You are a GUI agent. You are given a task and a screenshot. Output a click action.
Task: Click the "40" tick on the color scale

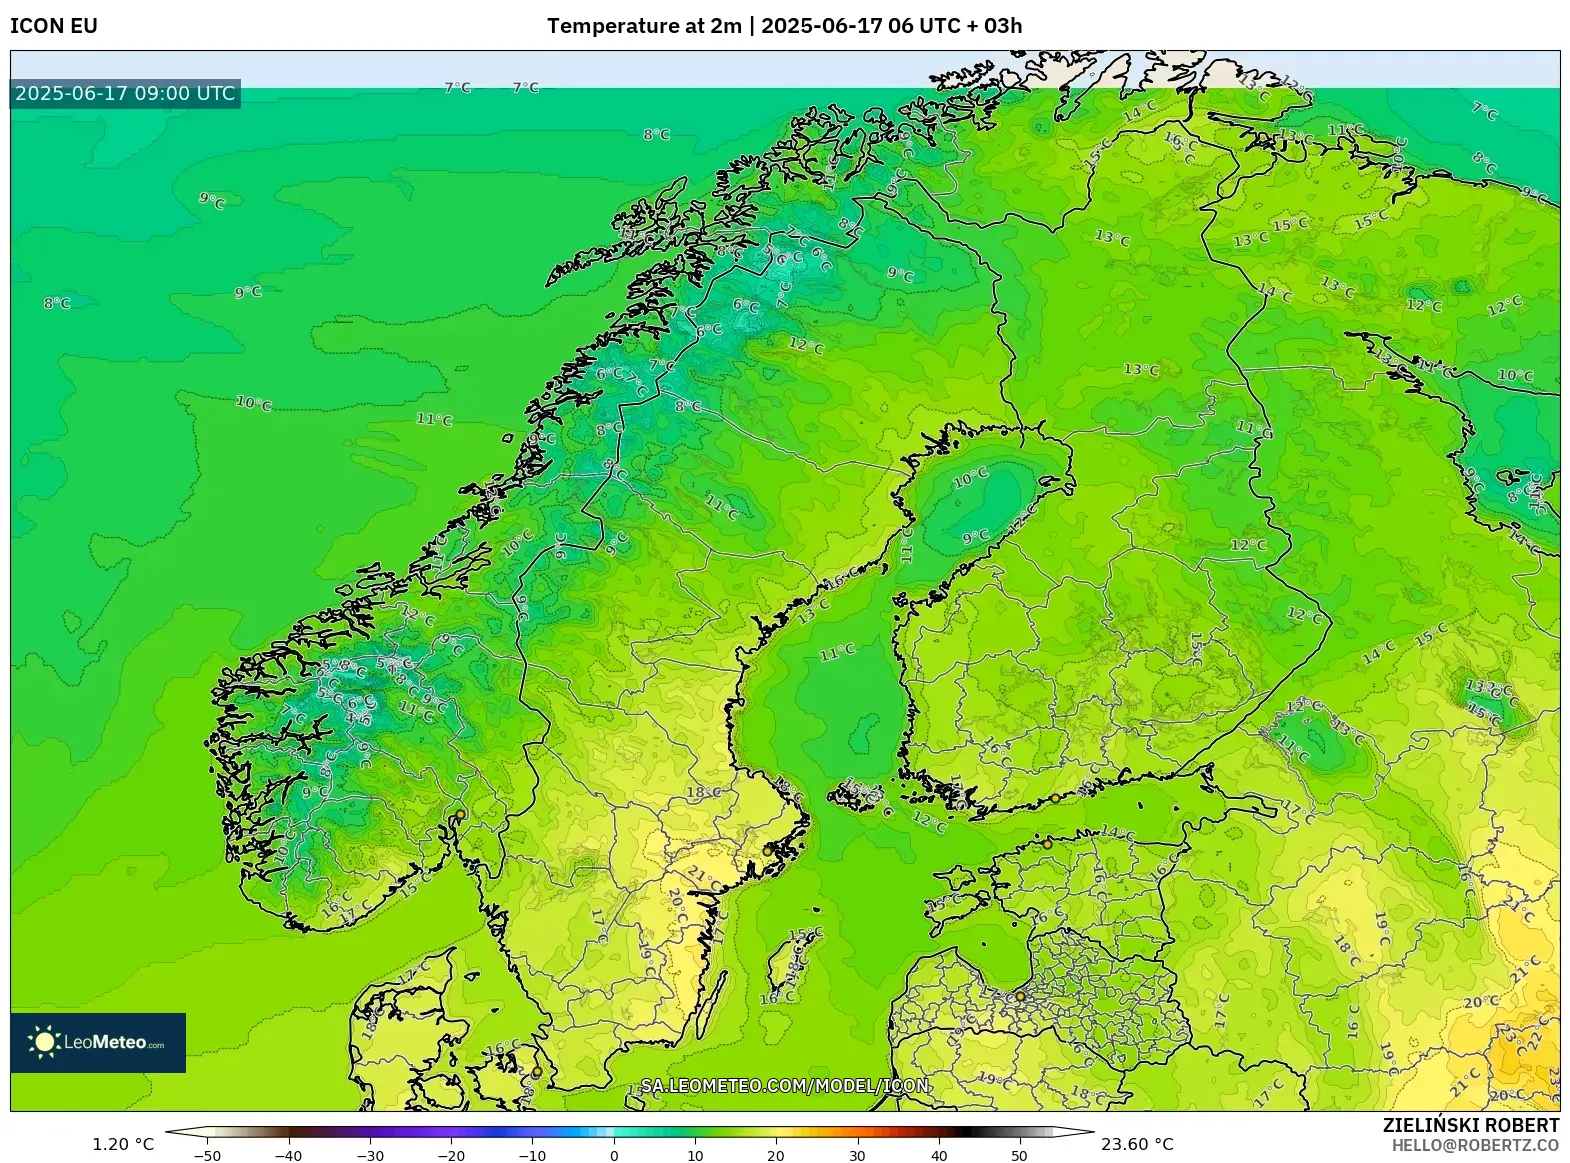coord(938,1156)
